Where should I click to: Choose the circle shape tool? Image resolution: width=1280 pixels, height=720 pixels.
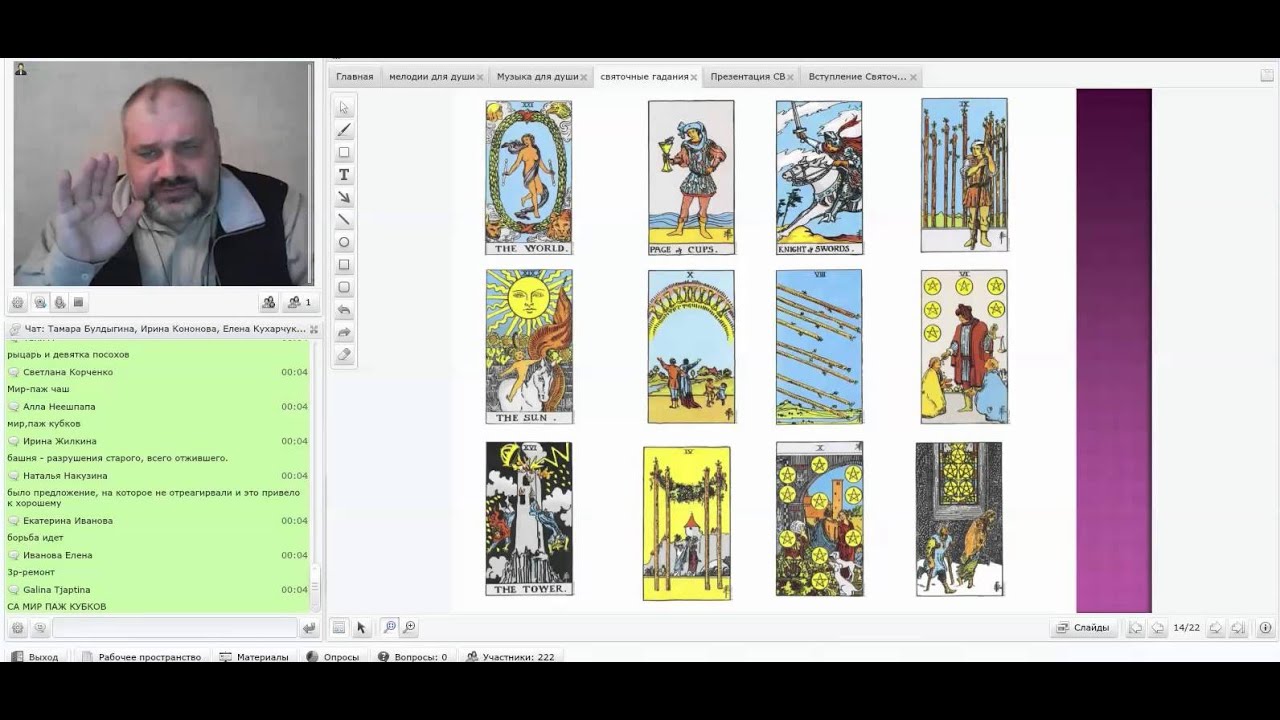pos(344,242)
